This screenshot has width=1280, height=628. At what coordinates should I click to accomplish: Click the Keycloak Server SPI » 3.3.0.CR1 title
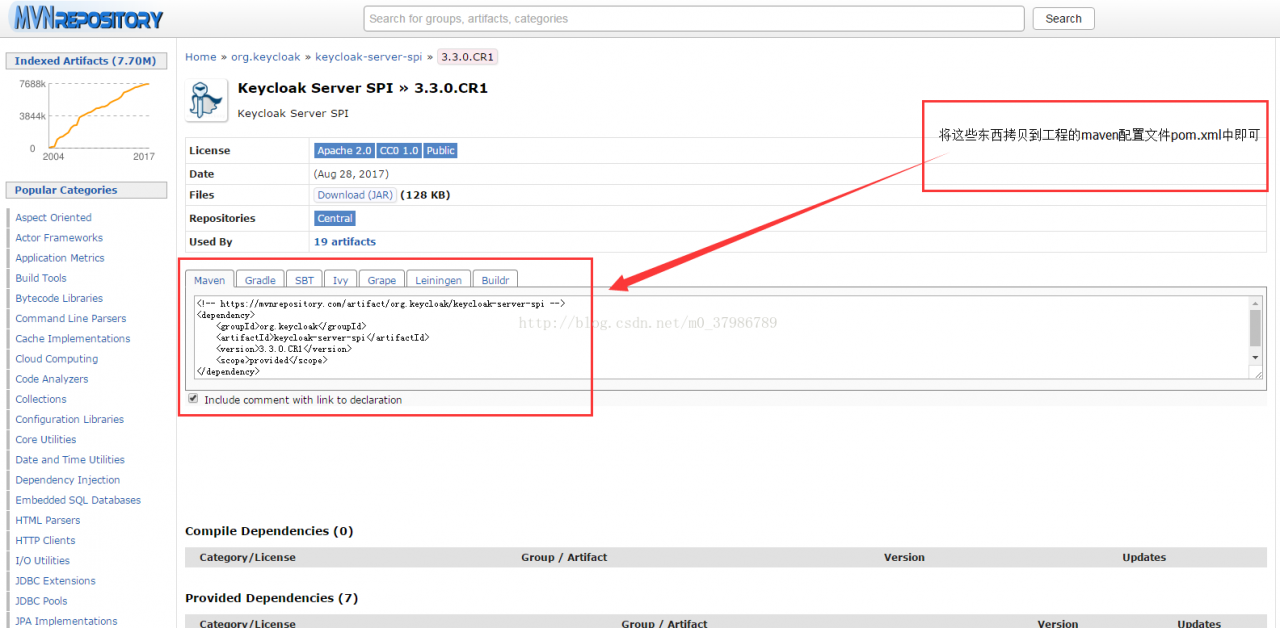point(363,88)
